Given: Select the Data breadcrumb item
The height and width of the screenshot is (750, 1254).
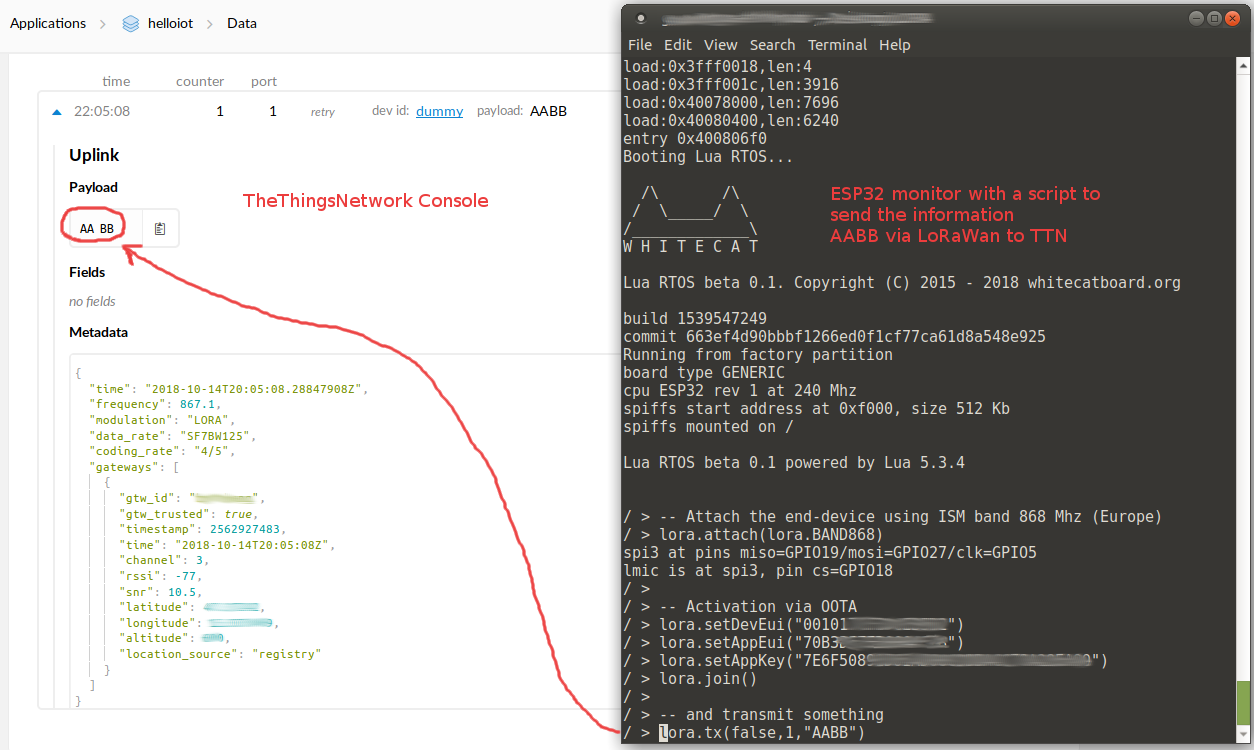Looking at the screenshot, I should 242,23.
